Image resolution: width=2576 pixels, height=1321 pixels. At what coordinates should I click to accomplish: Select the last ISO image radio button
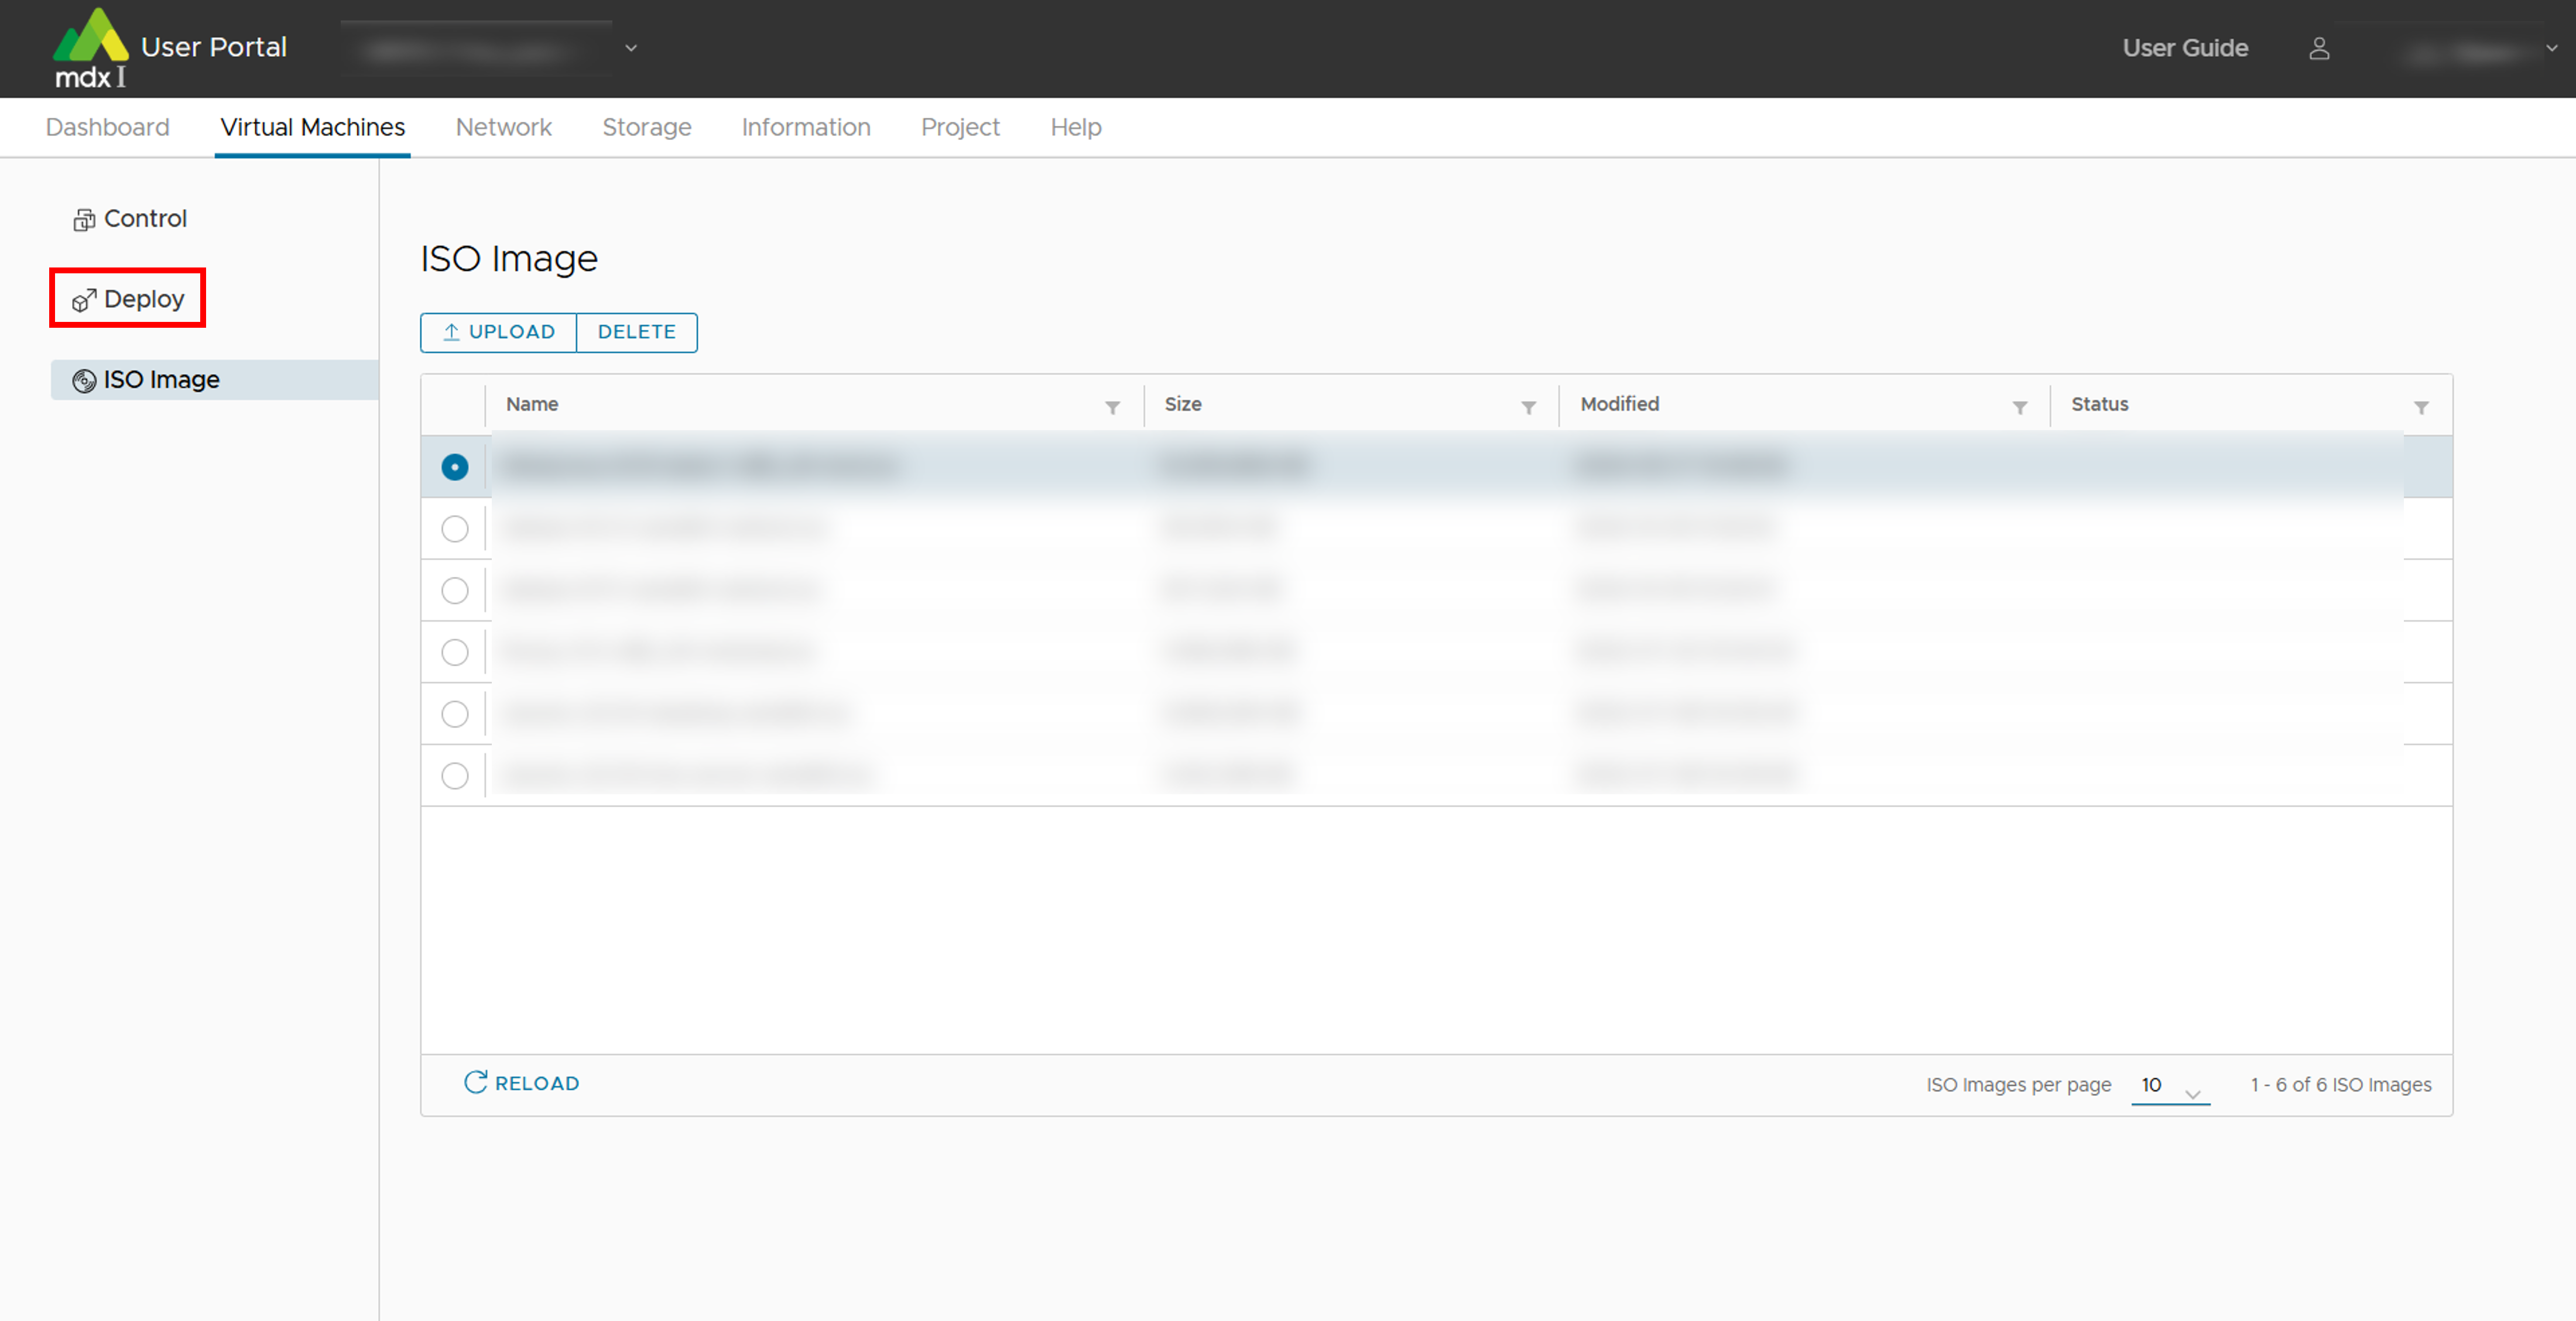point(455,776)
